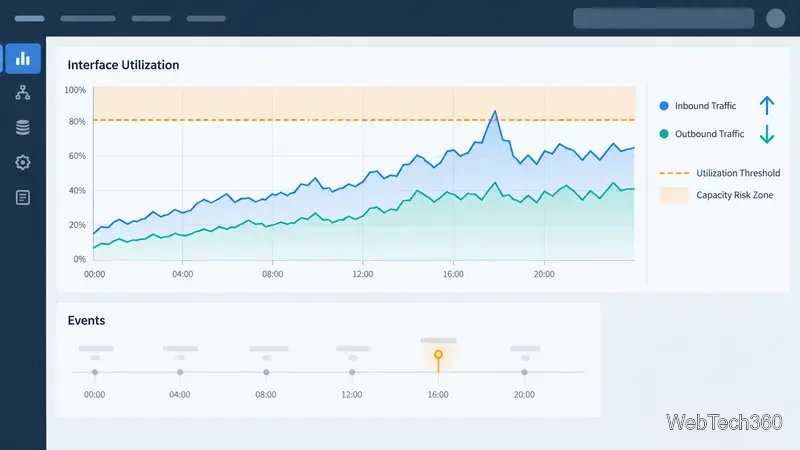The width and height of the screenshot is (800, 450).
Task: Click the outbound traffic down arrow icon
Action: pyautogui.click(x=766, y=134)
